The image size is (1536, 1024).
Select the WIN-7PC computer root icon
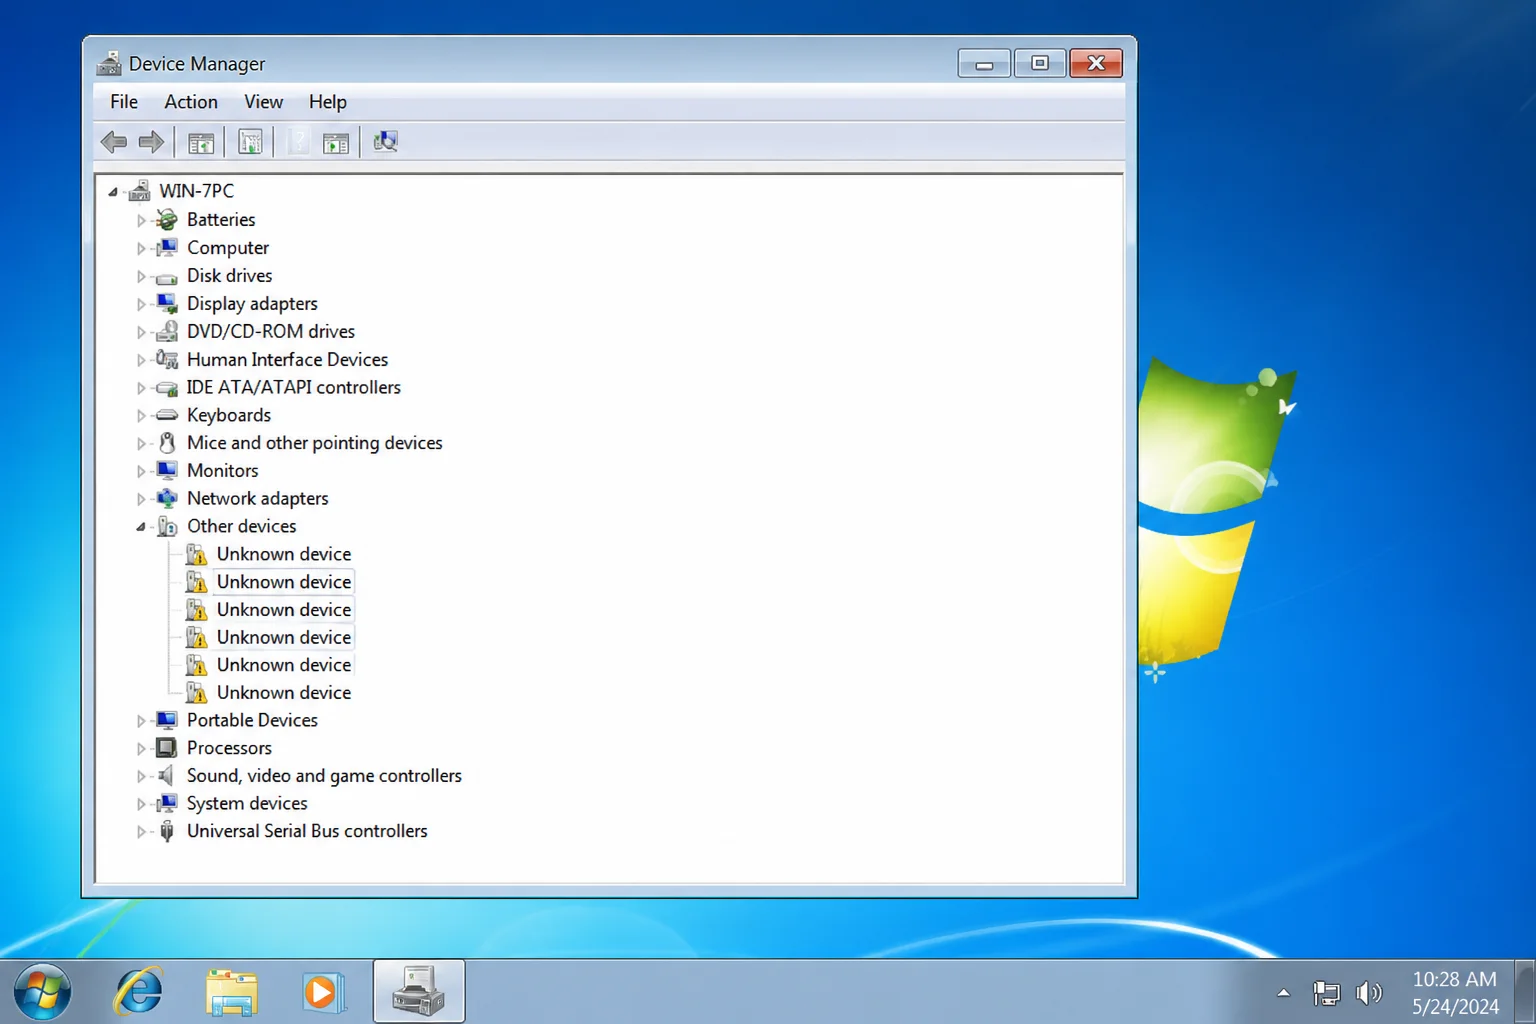[x=139, y=191]
